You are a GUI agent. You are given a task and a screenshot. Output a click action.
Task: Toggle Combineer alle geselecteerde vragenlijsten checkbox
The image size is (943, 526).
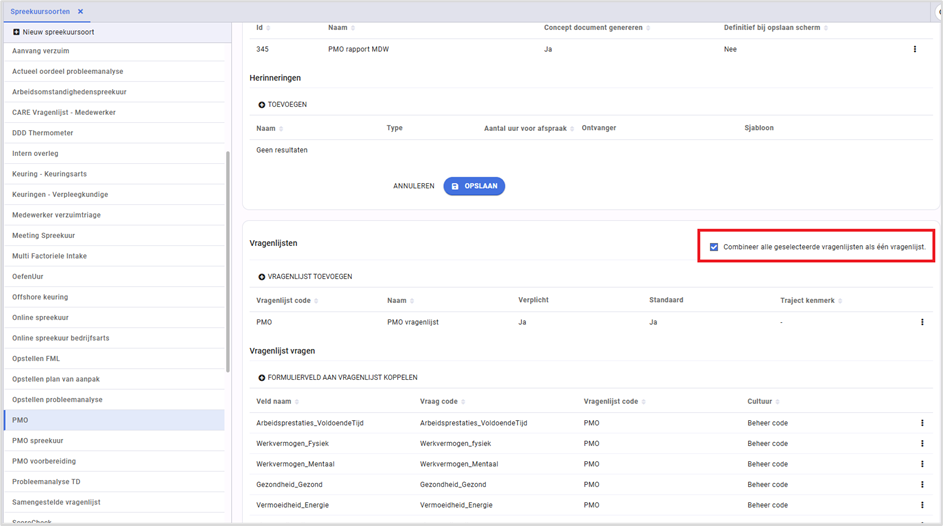(x=714, y=247)
